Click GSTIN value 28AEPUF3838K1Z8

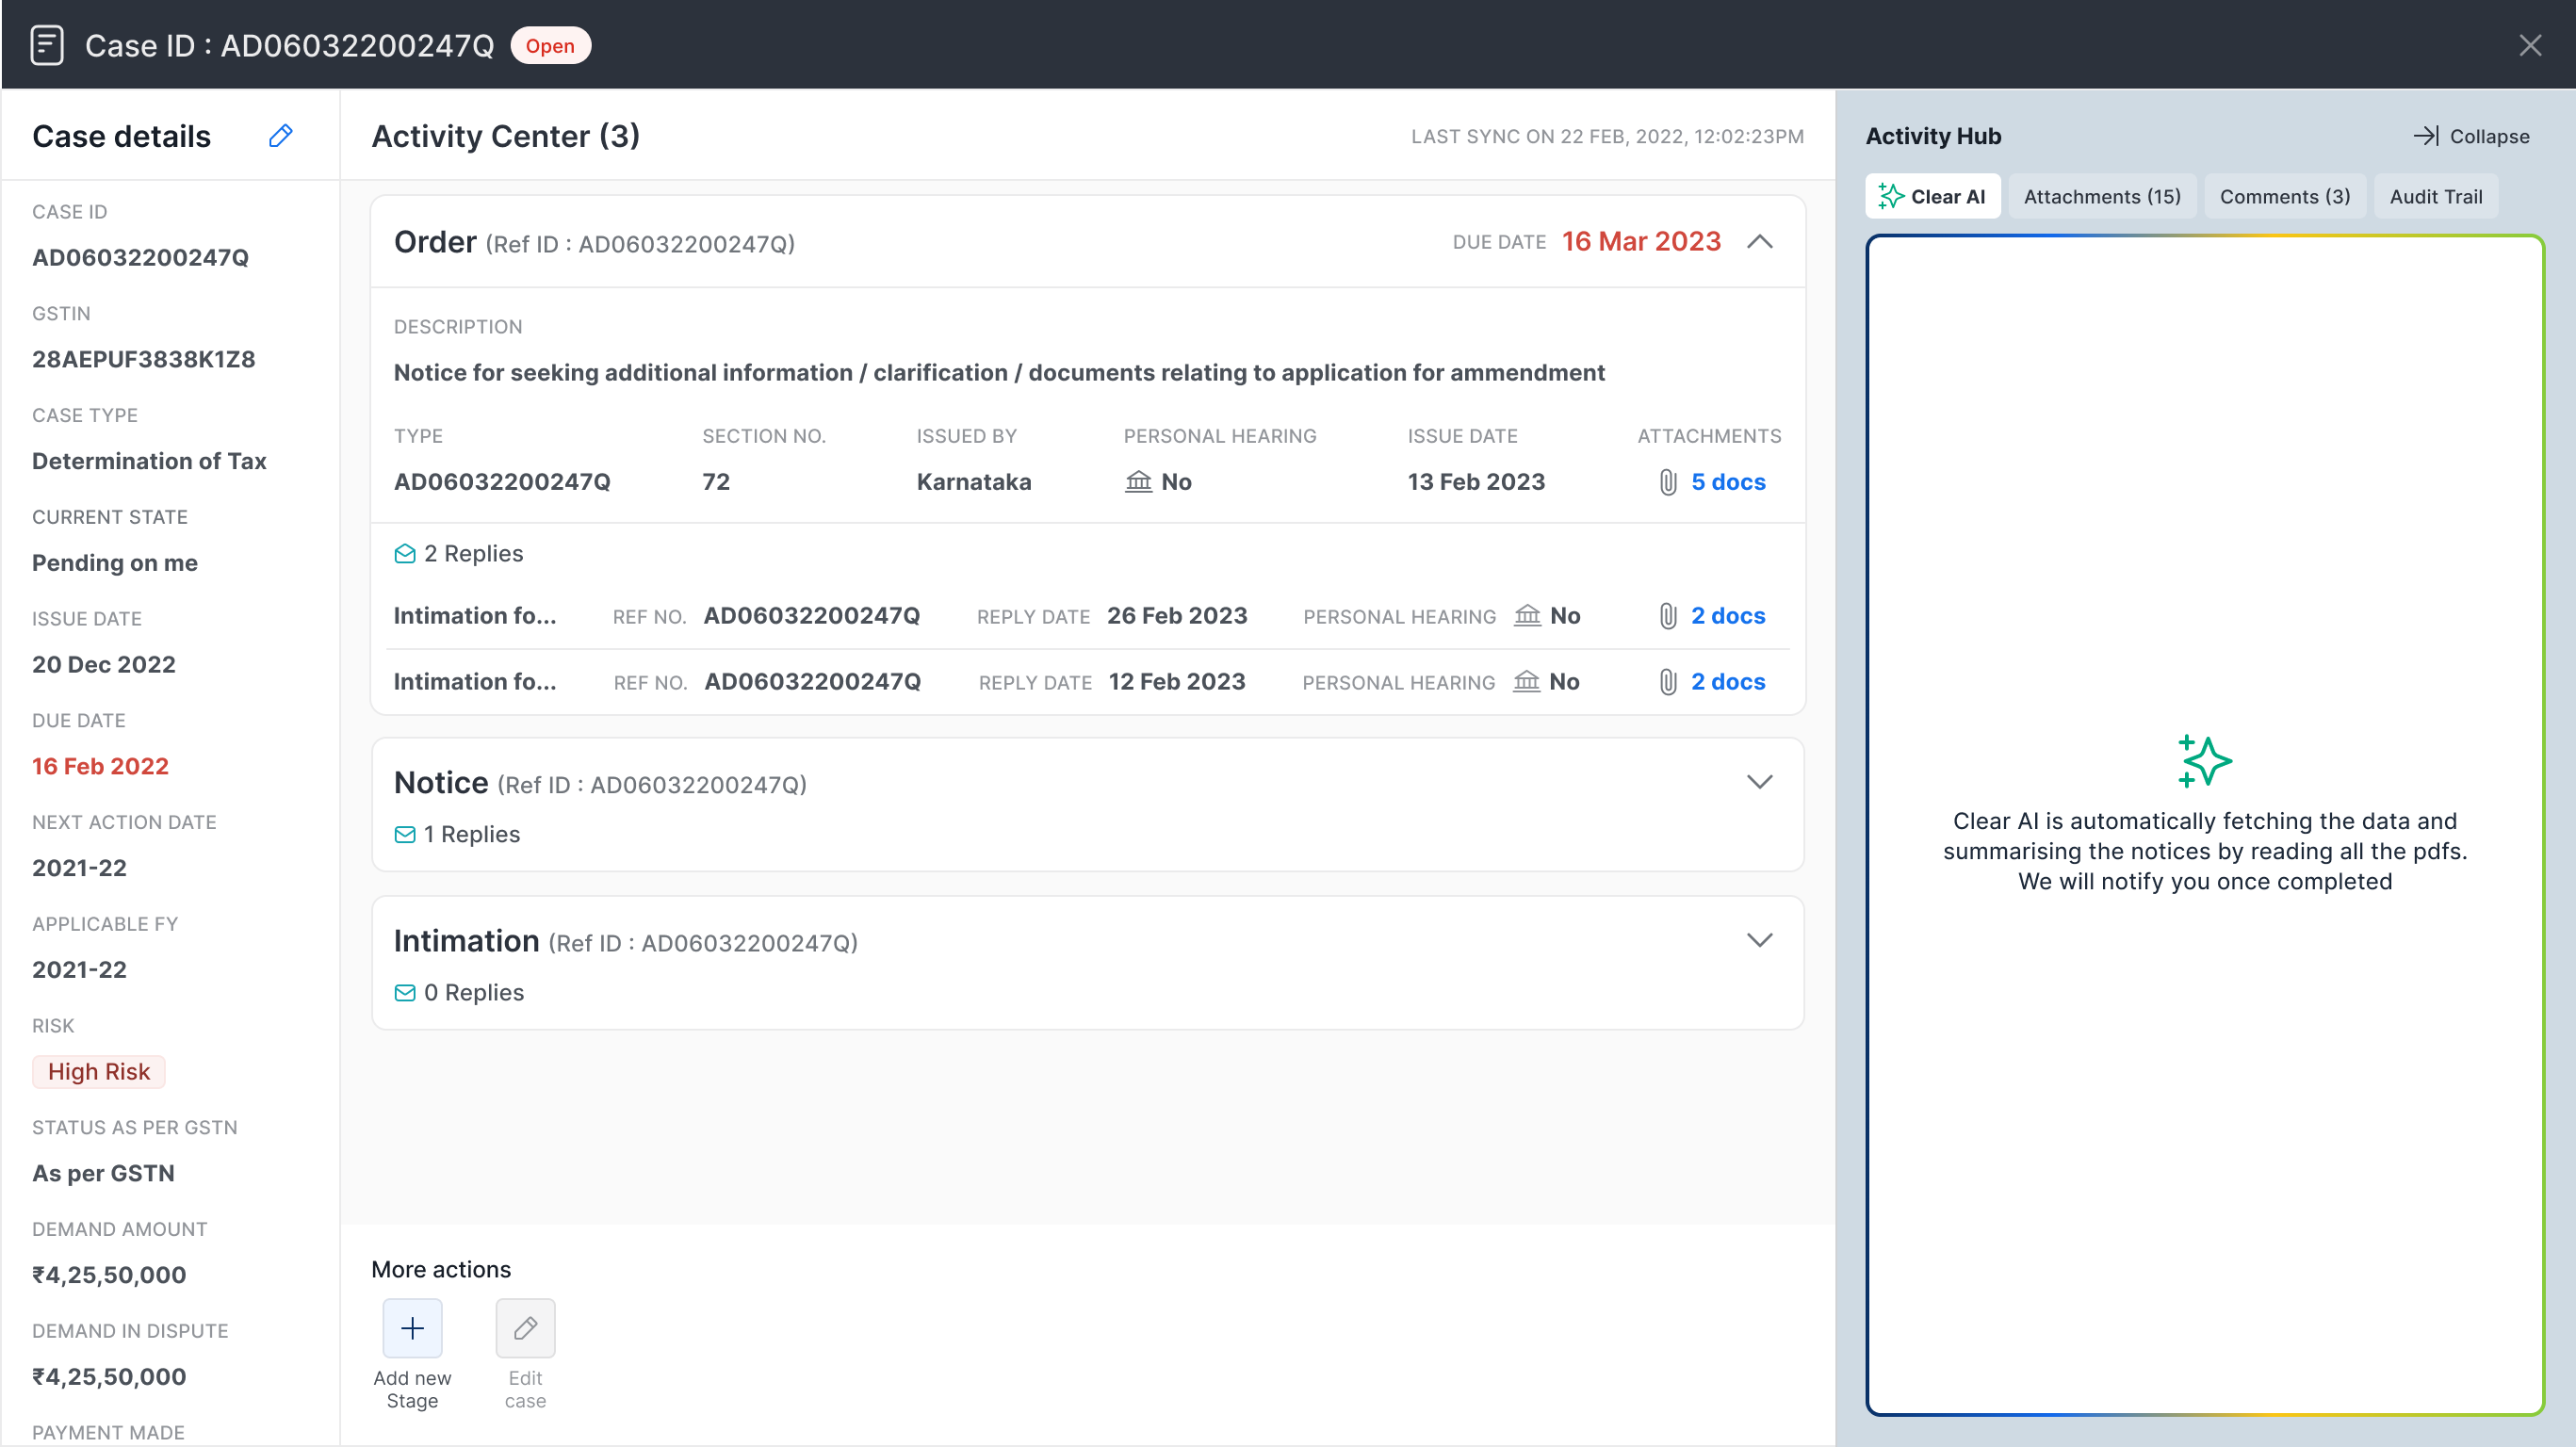click(x=144, y=359)
